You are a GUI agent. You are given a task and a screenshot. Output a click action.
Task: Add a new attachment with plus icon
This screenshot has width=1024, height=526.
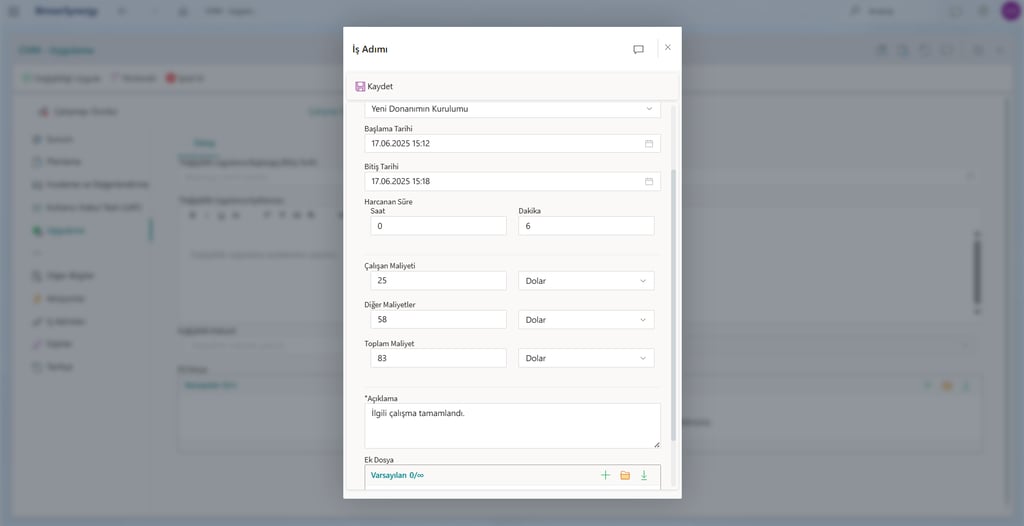[605, 475]
